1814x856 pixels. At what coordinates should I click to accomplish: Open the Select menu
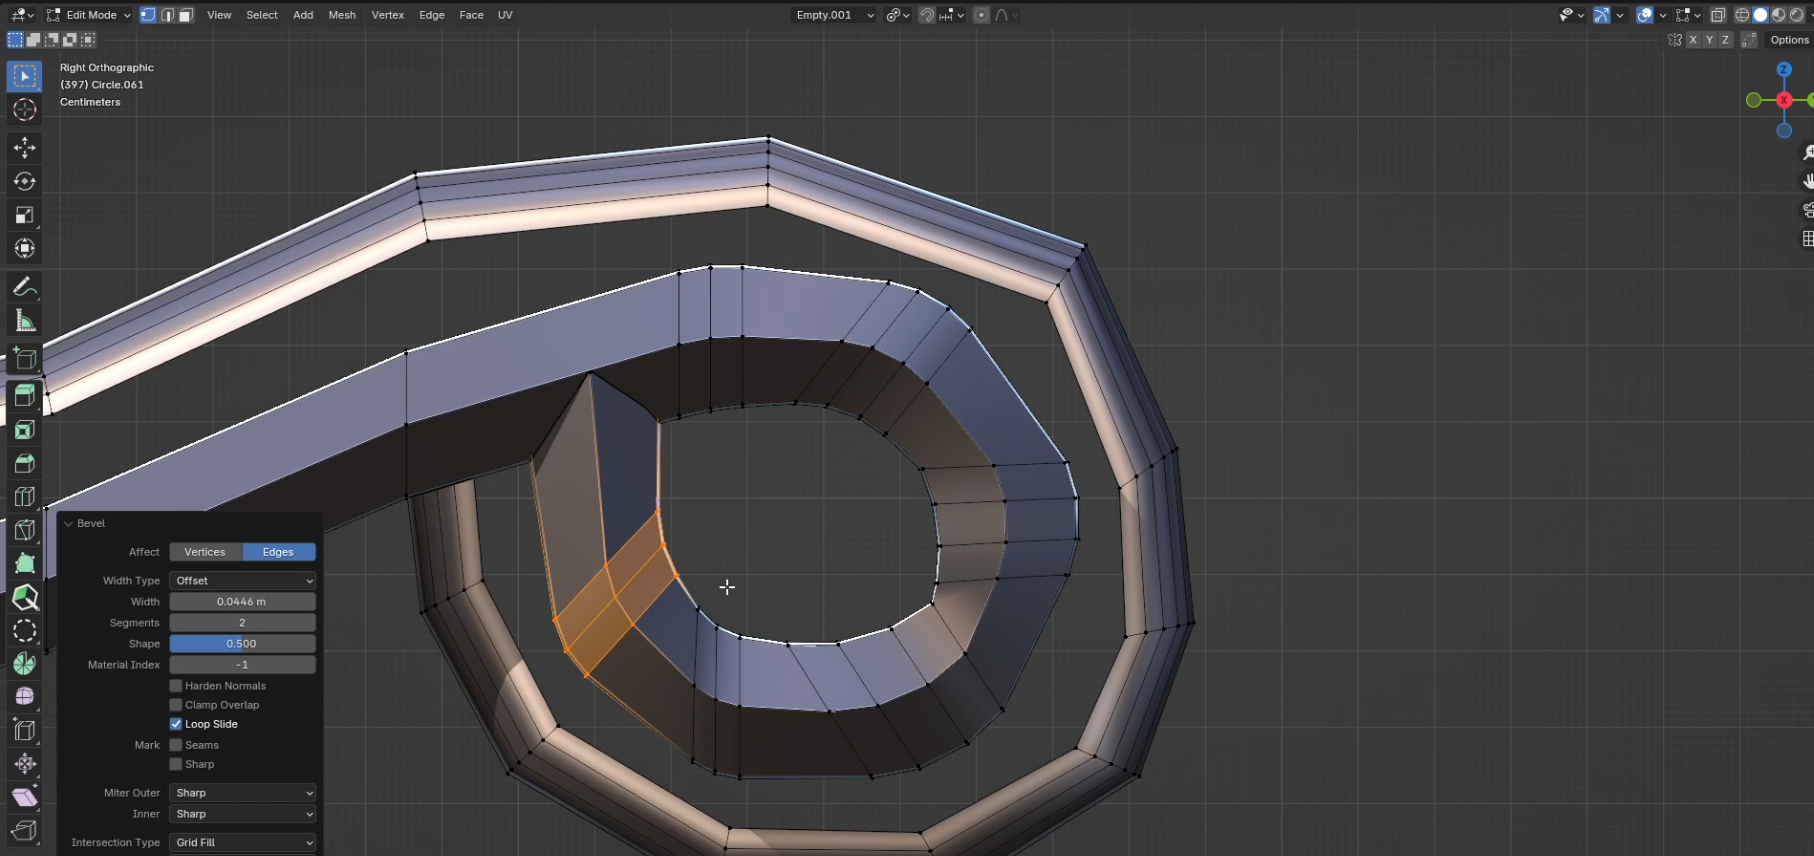[x=262, y=15]
